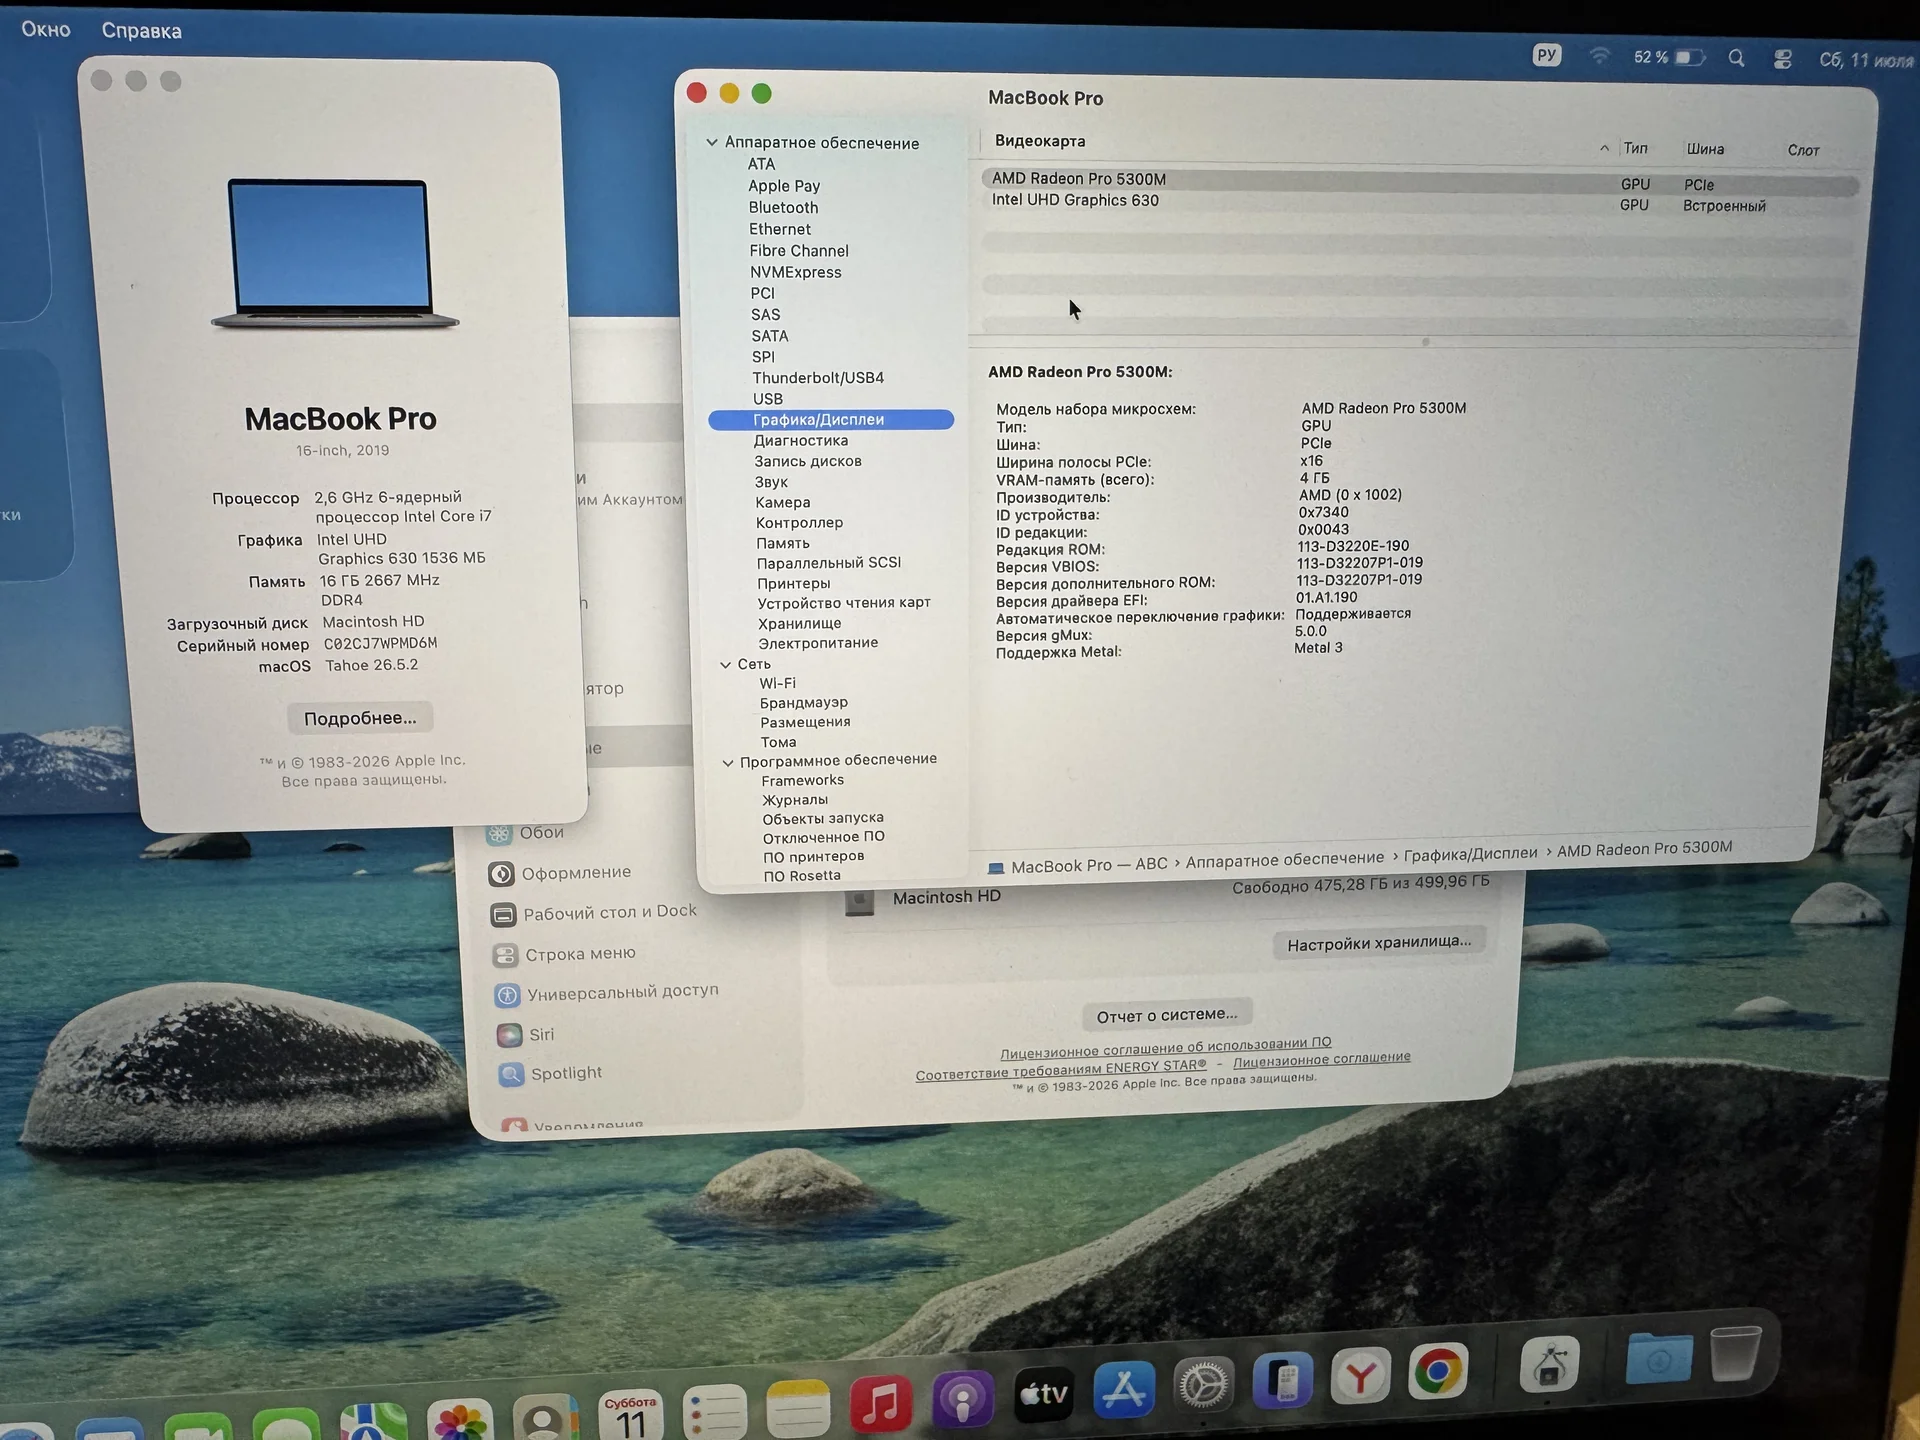
Task: Open Contacts app in the Dock
Action: coord(546,1418)
